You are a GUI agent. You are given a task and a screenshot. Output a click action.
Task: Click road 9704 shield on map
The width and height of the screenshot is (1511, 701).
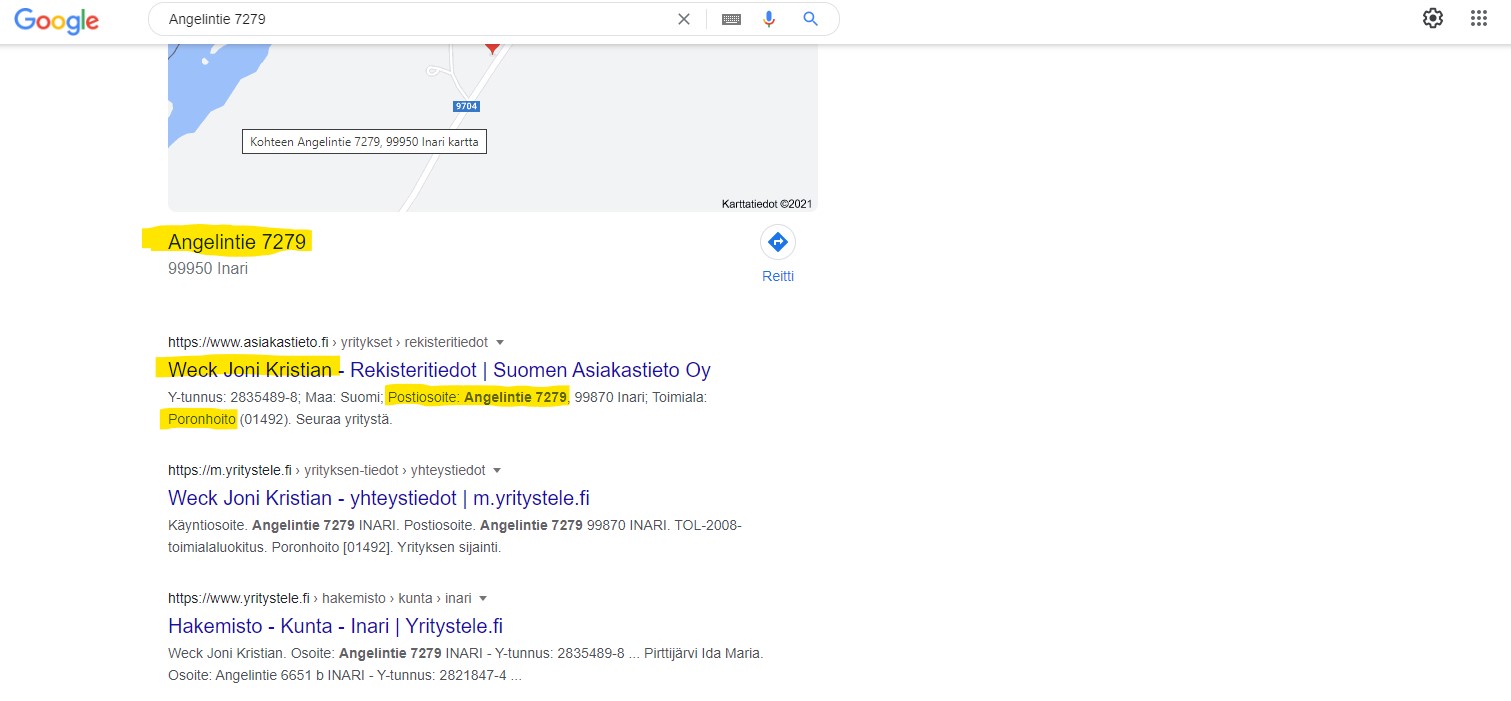click(x=466, y=106)
